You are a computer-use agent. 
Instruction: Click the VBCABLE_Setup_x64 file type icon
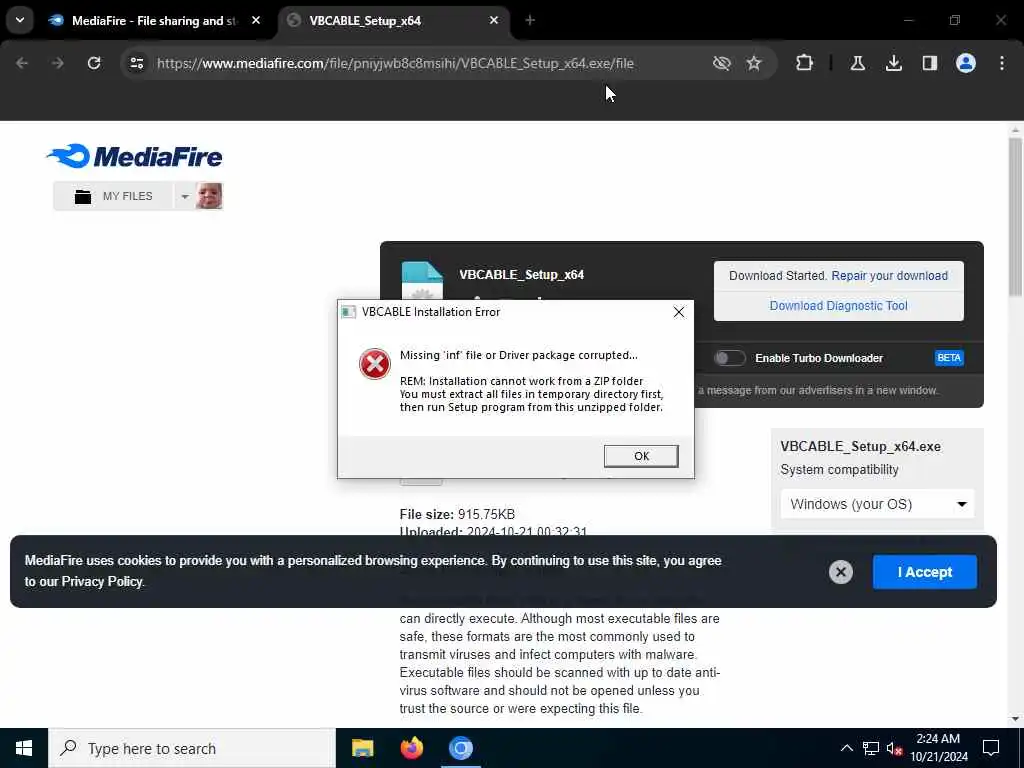point(422,281)
